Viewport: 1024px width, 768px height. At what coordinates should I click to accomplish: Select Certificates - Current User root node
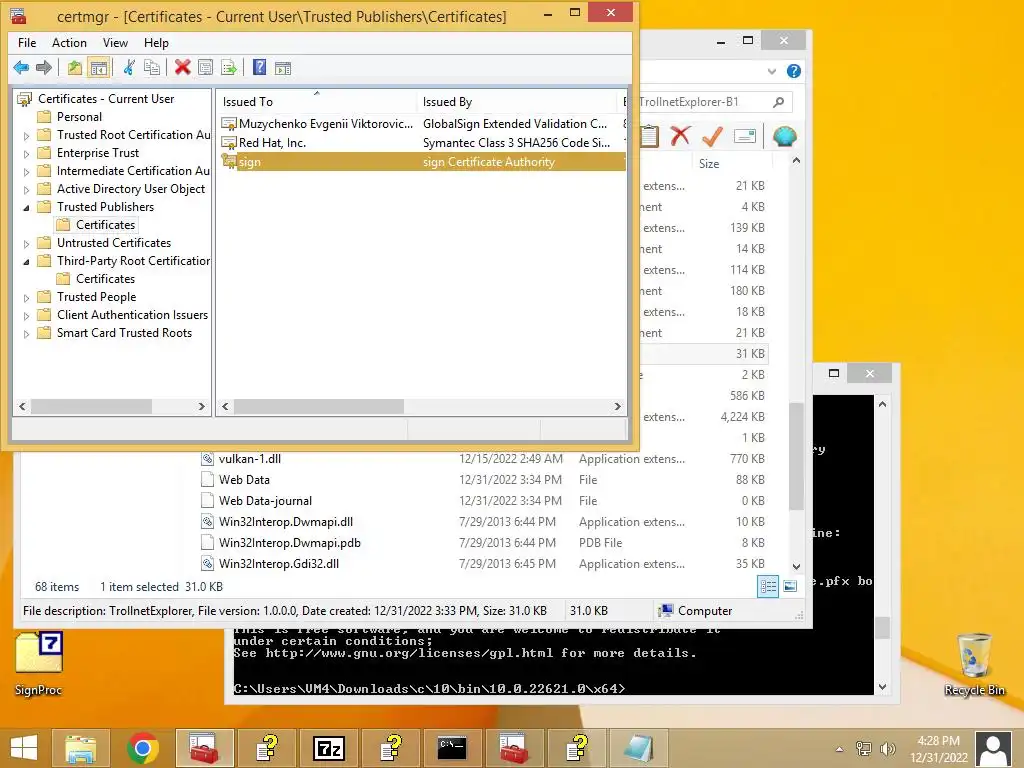coord(106,99)
